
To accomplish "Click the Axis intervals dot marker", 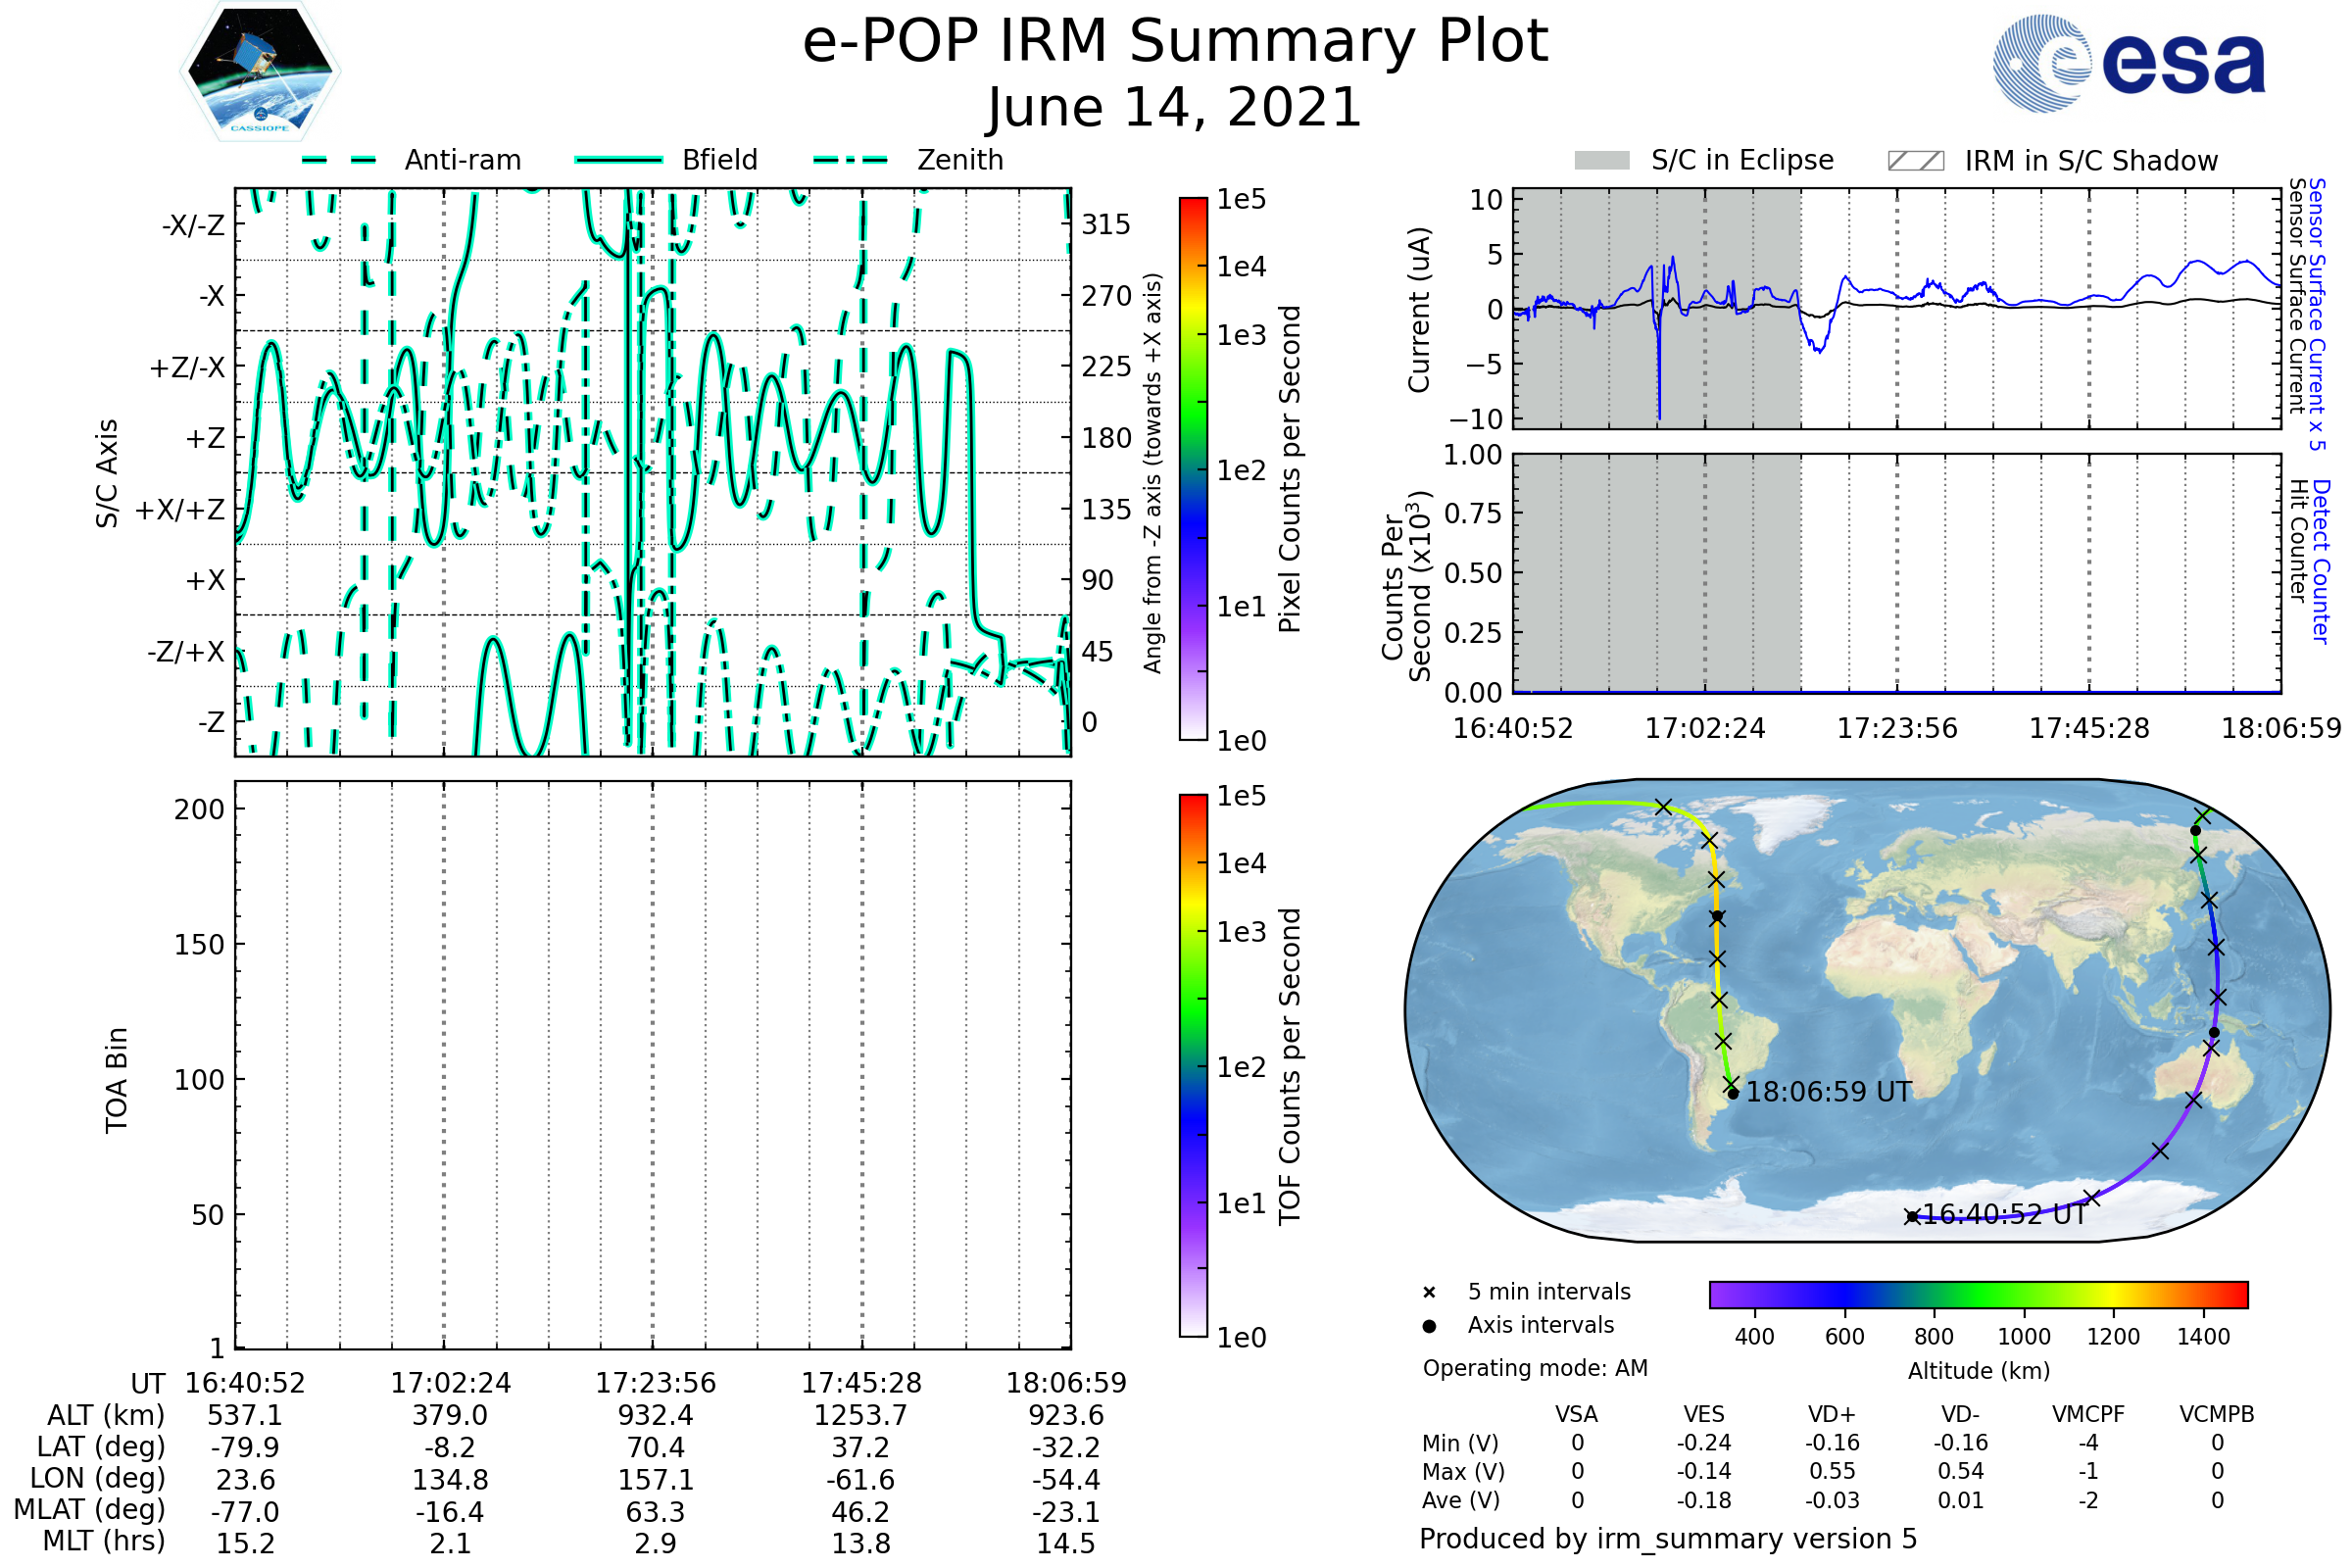I will 1429,1326.
